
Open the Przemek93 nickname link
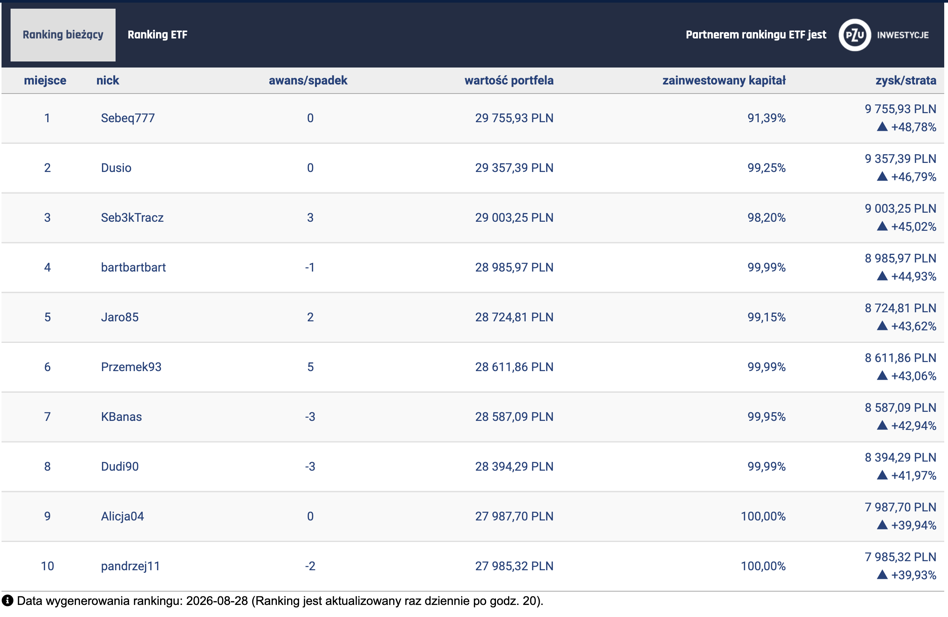tap(131, 367)
